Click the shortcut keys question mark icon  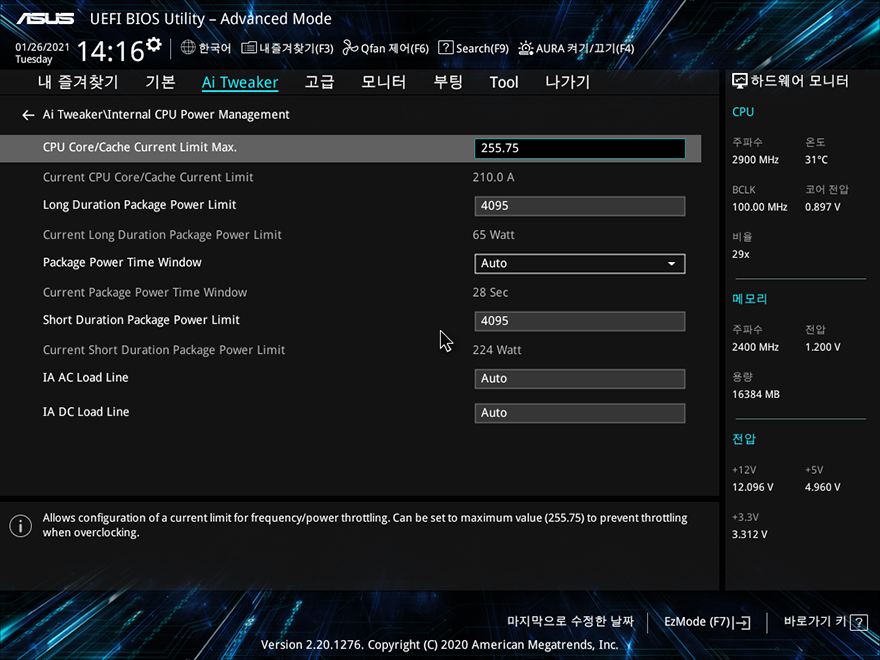(859, 622)
